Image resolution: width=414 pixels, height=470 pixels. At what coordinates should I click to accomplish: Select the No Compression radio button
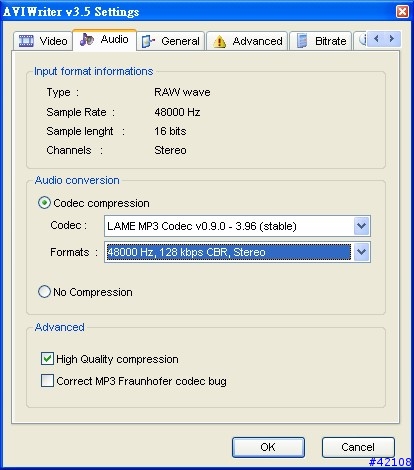coord(44,292)
